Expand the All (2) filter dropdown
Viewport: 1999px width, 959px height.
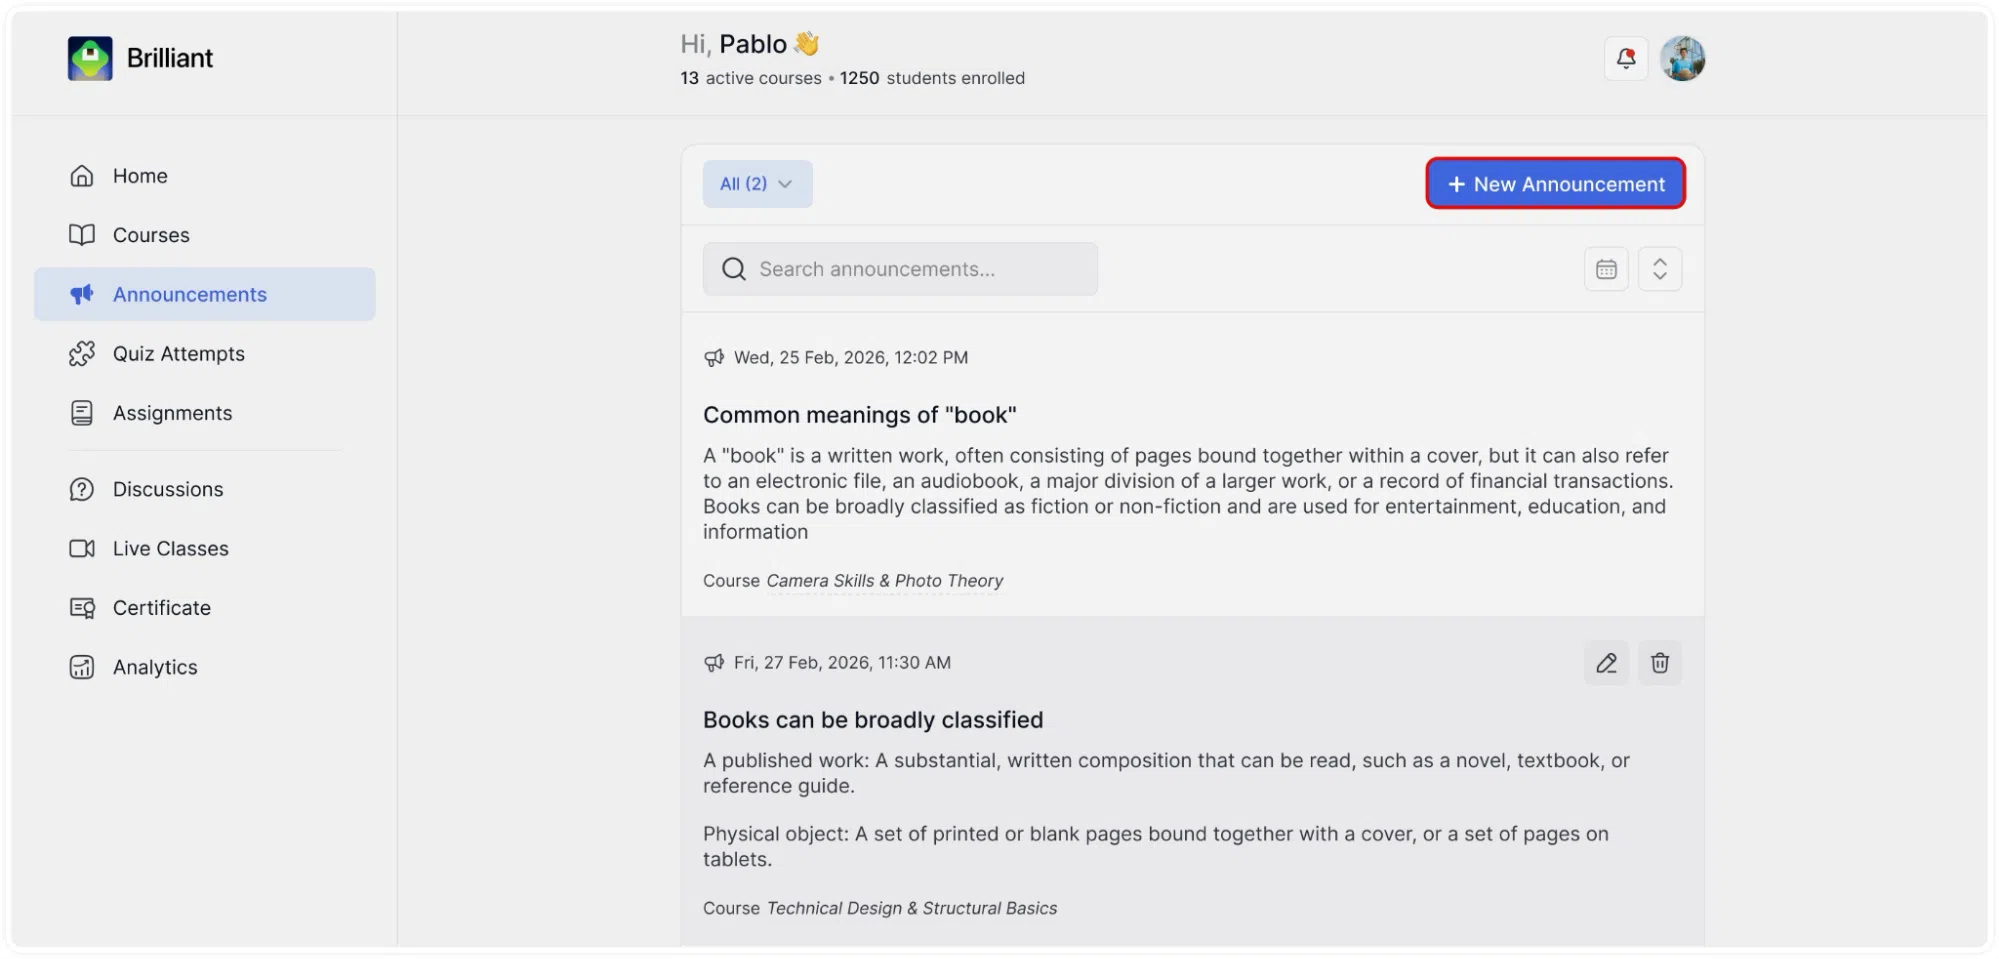[x=757, y=184]
